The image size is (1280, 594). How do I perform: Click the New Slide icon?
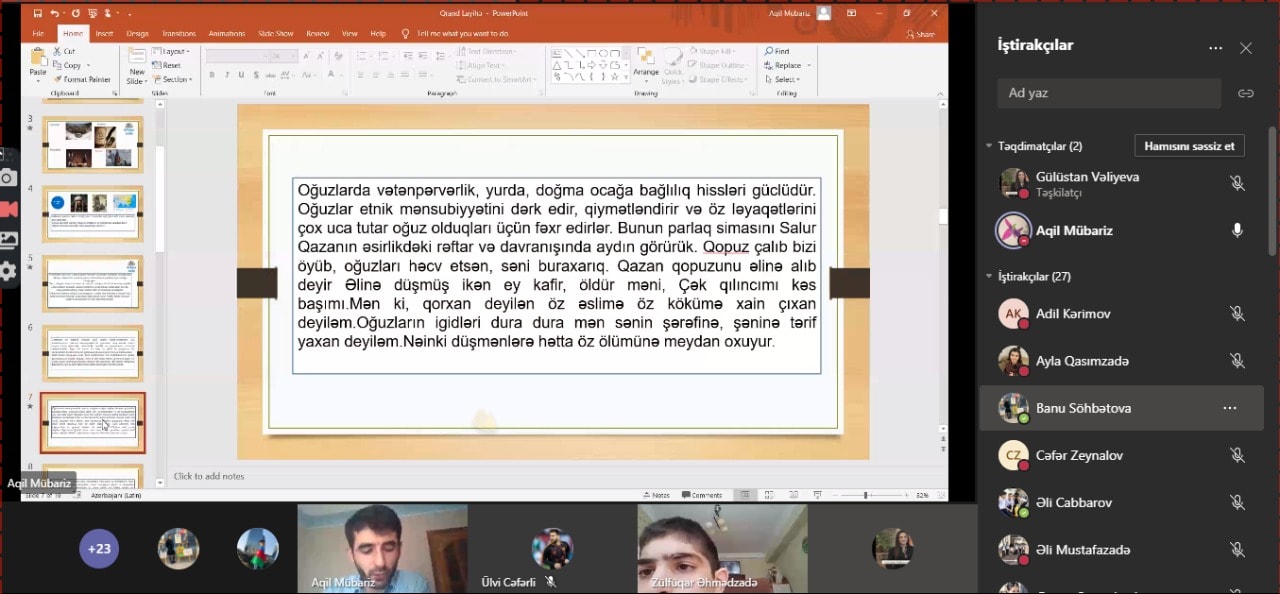[137, 56]
